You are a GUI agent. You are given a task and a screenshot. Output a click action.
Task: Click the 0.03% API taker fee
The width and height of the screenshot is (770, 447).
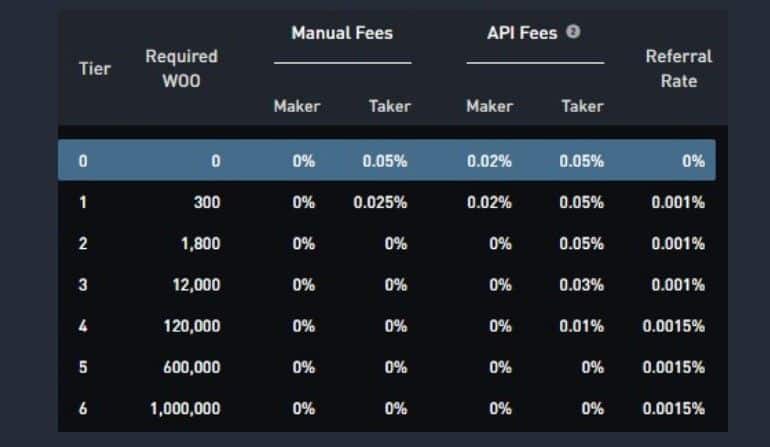click(x=582, y=285)
